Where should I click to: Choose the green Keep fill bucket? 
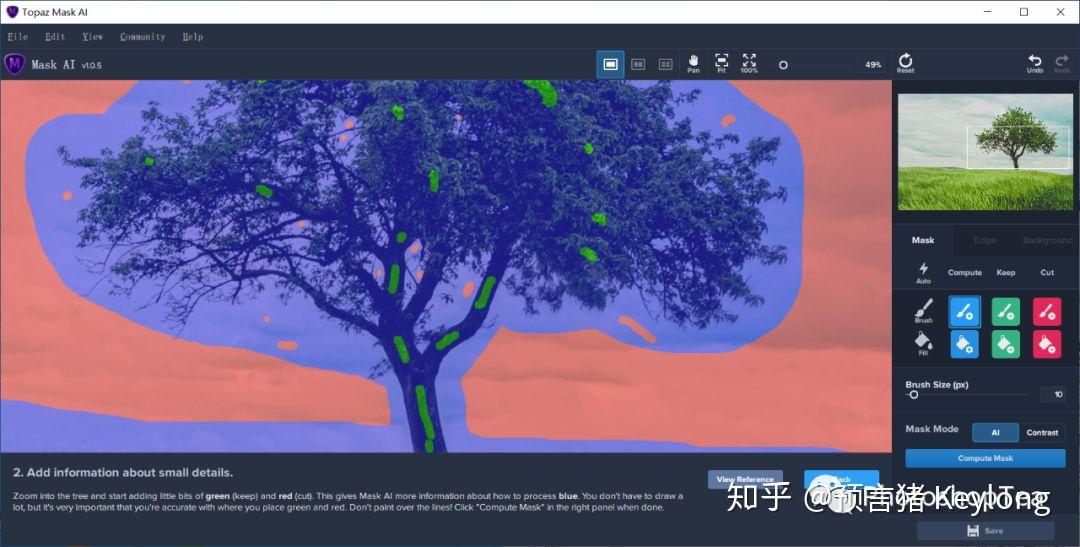tap(1006, 344)
